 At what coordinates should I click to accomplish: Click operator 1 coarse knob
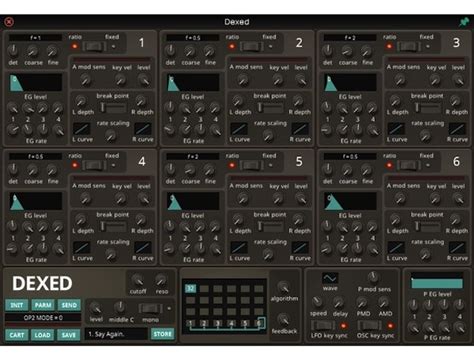click(32, 51)
